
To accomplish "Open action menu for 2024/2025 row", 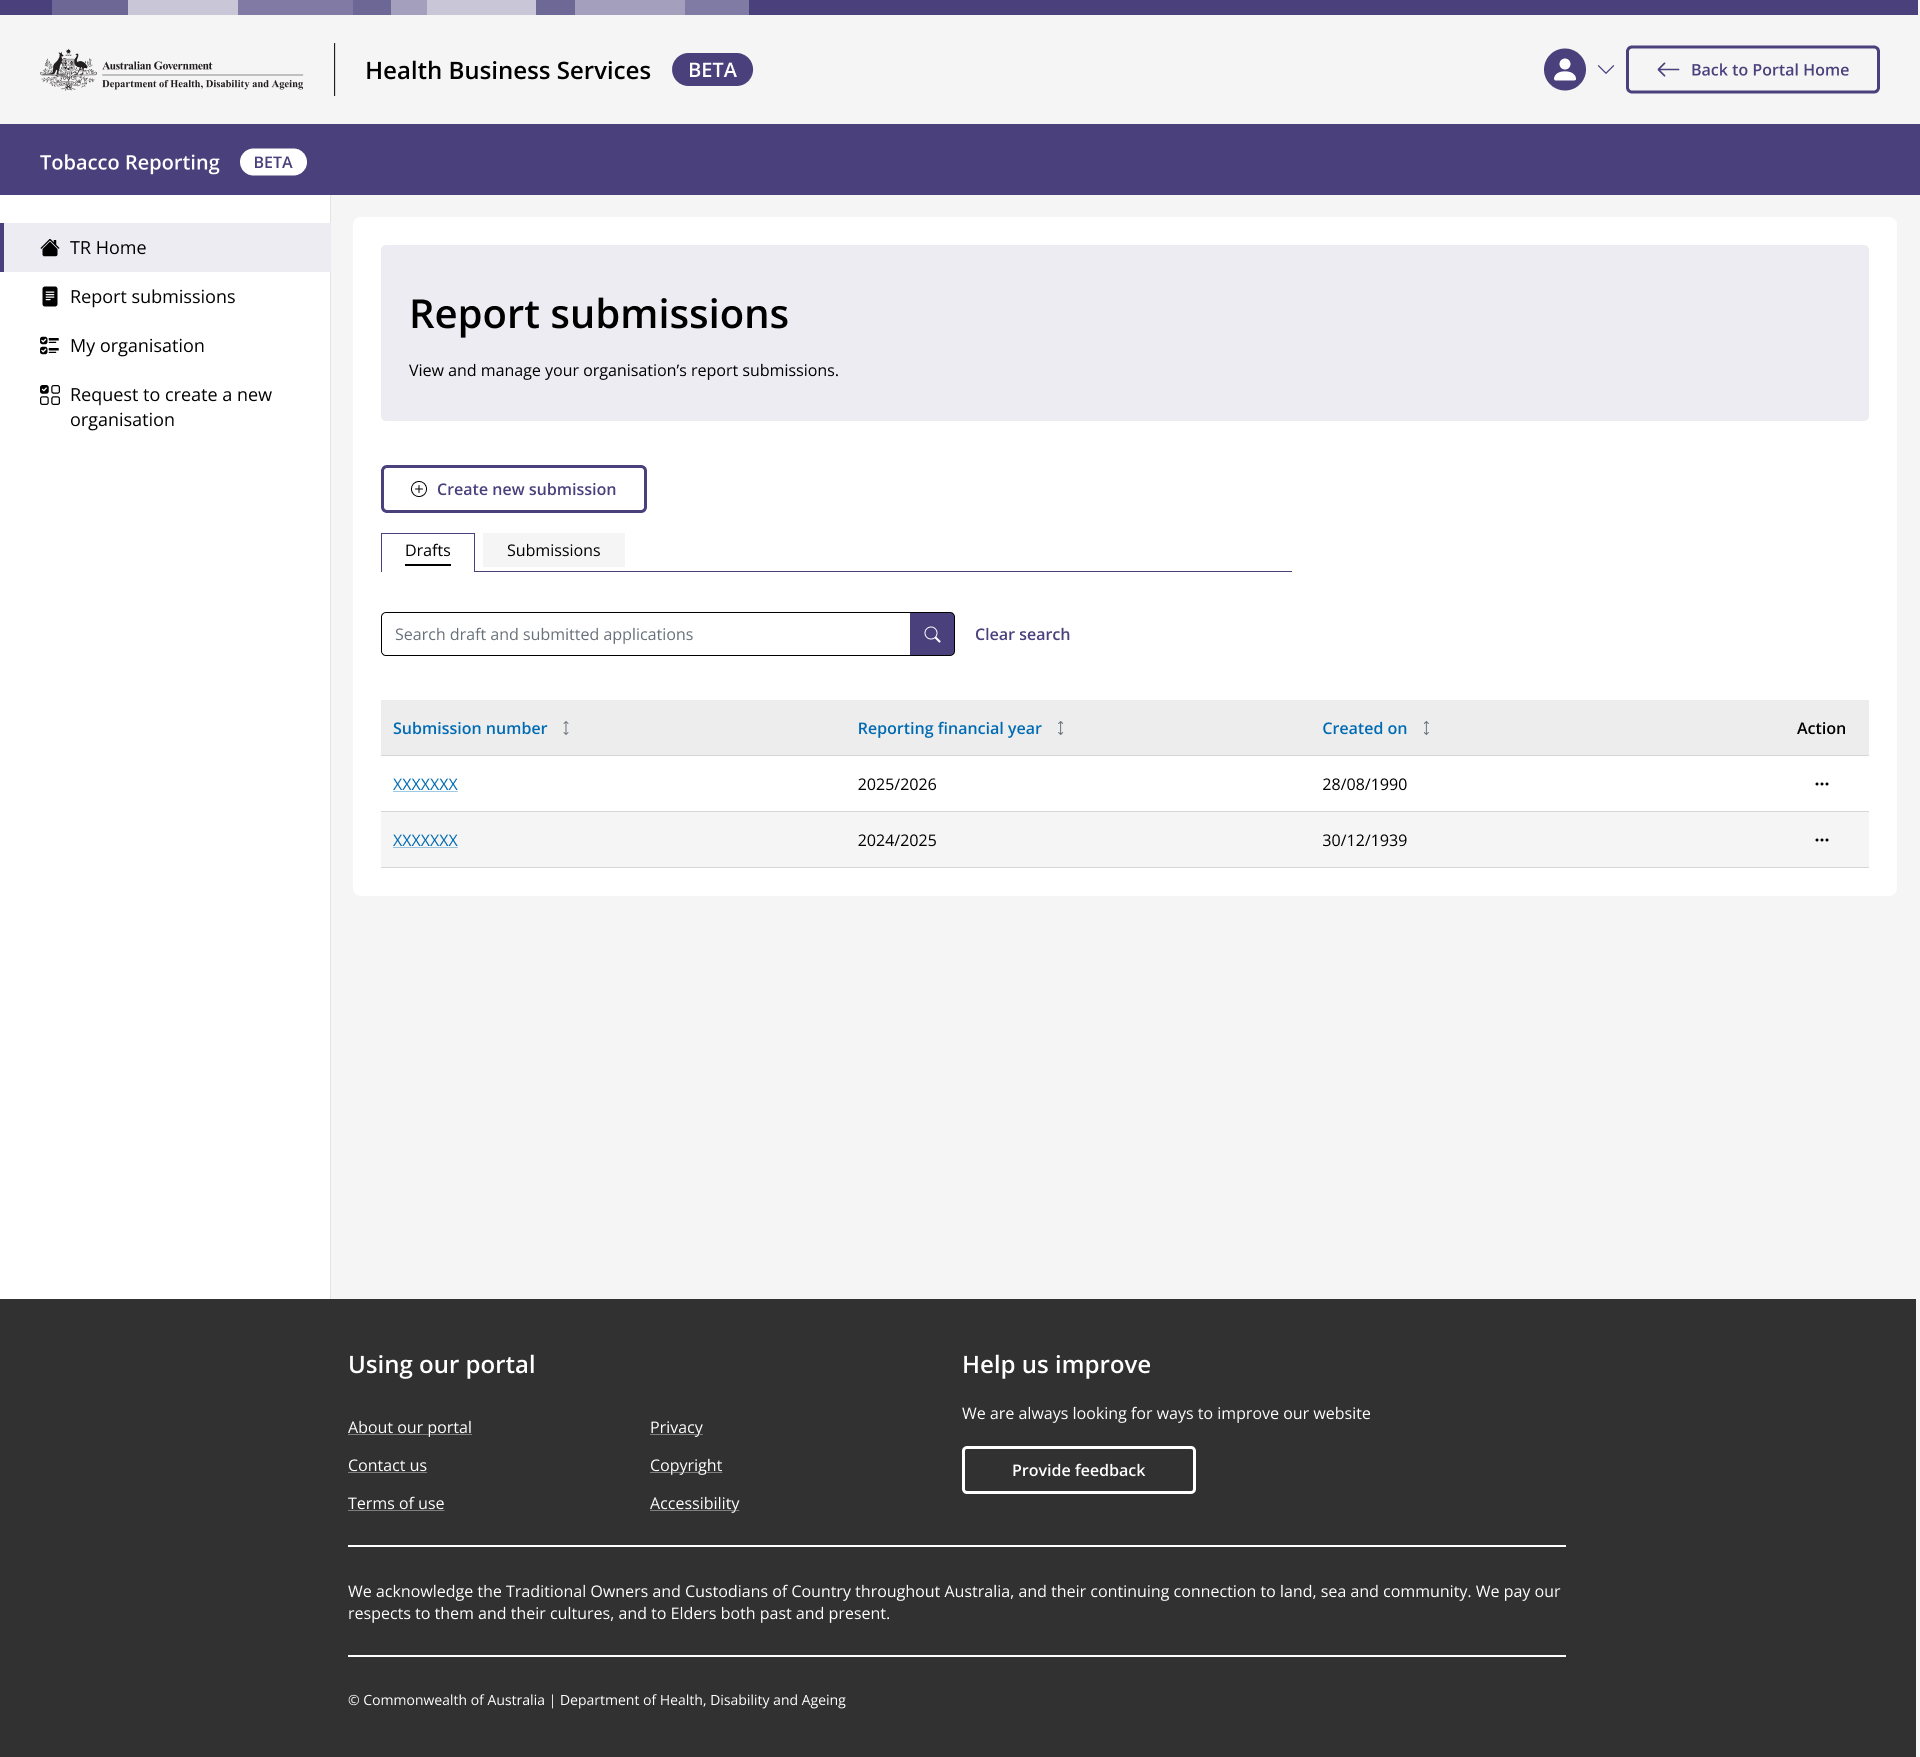I will tap(1821, 840).
